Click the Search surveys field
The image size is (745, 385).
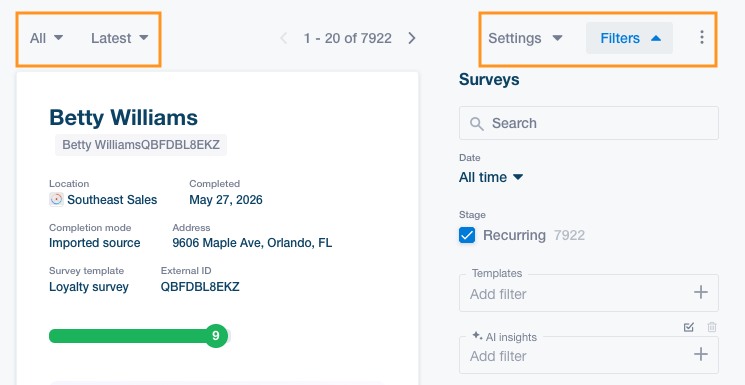pos(589,123)
